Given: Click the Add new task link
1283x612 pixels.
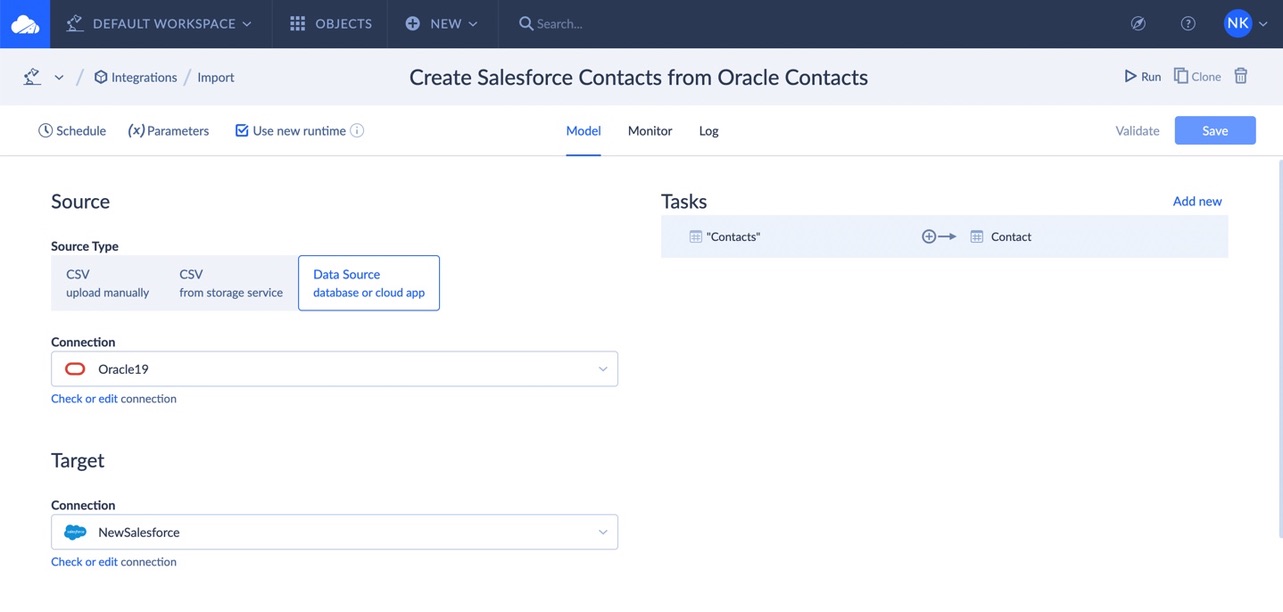Looking at the screenshot, I should click(x=1197, y=201).
